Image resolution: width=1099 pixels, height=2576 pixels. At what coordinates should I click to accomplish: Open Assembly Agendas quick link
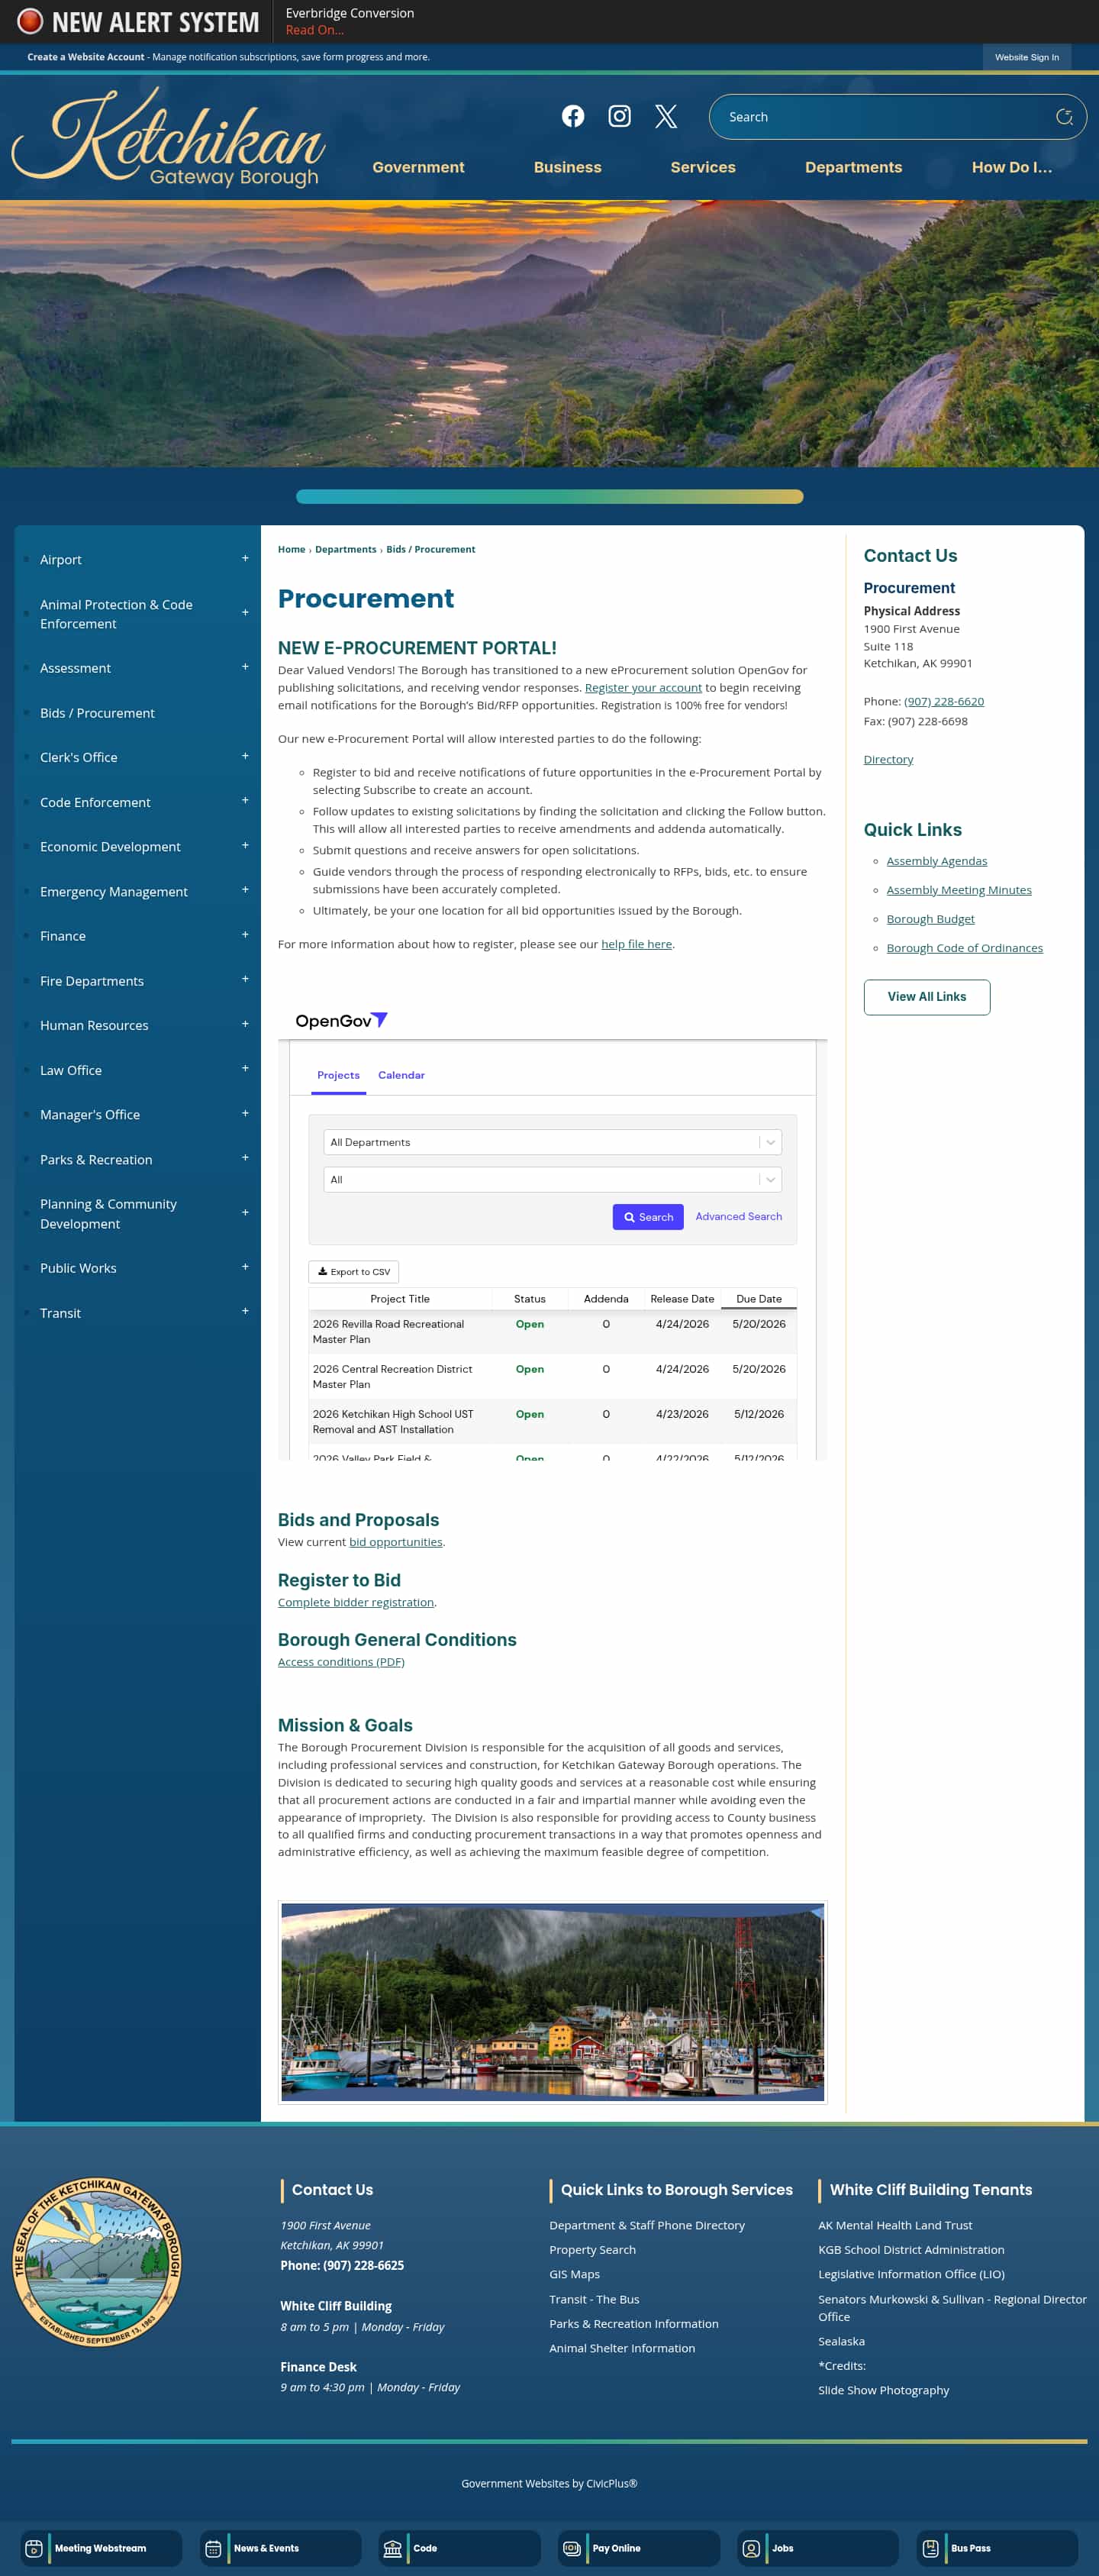pyautogui.click(x=936, y=860)
